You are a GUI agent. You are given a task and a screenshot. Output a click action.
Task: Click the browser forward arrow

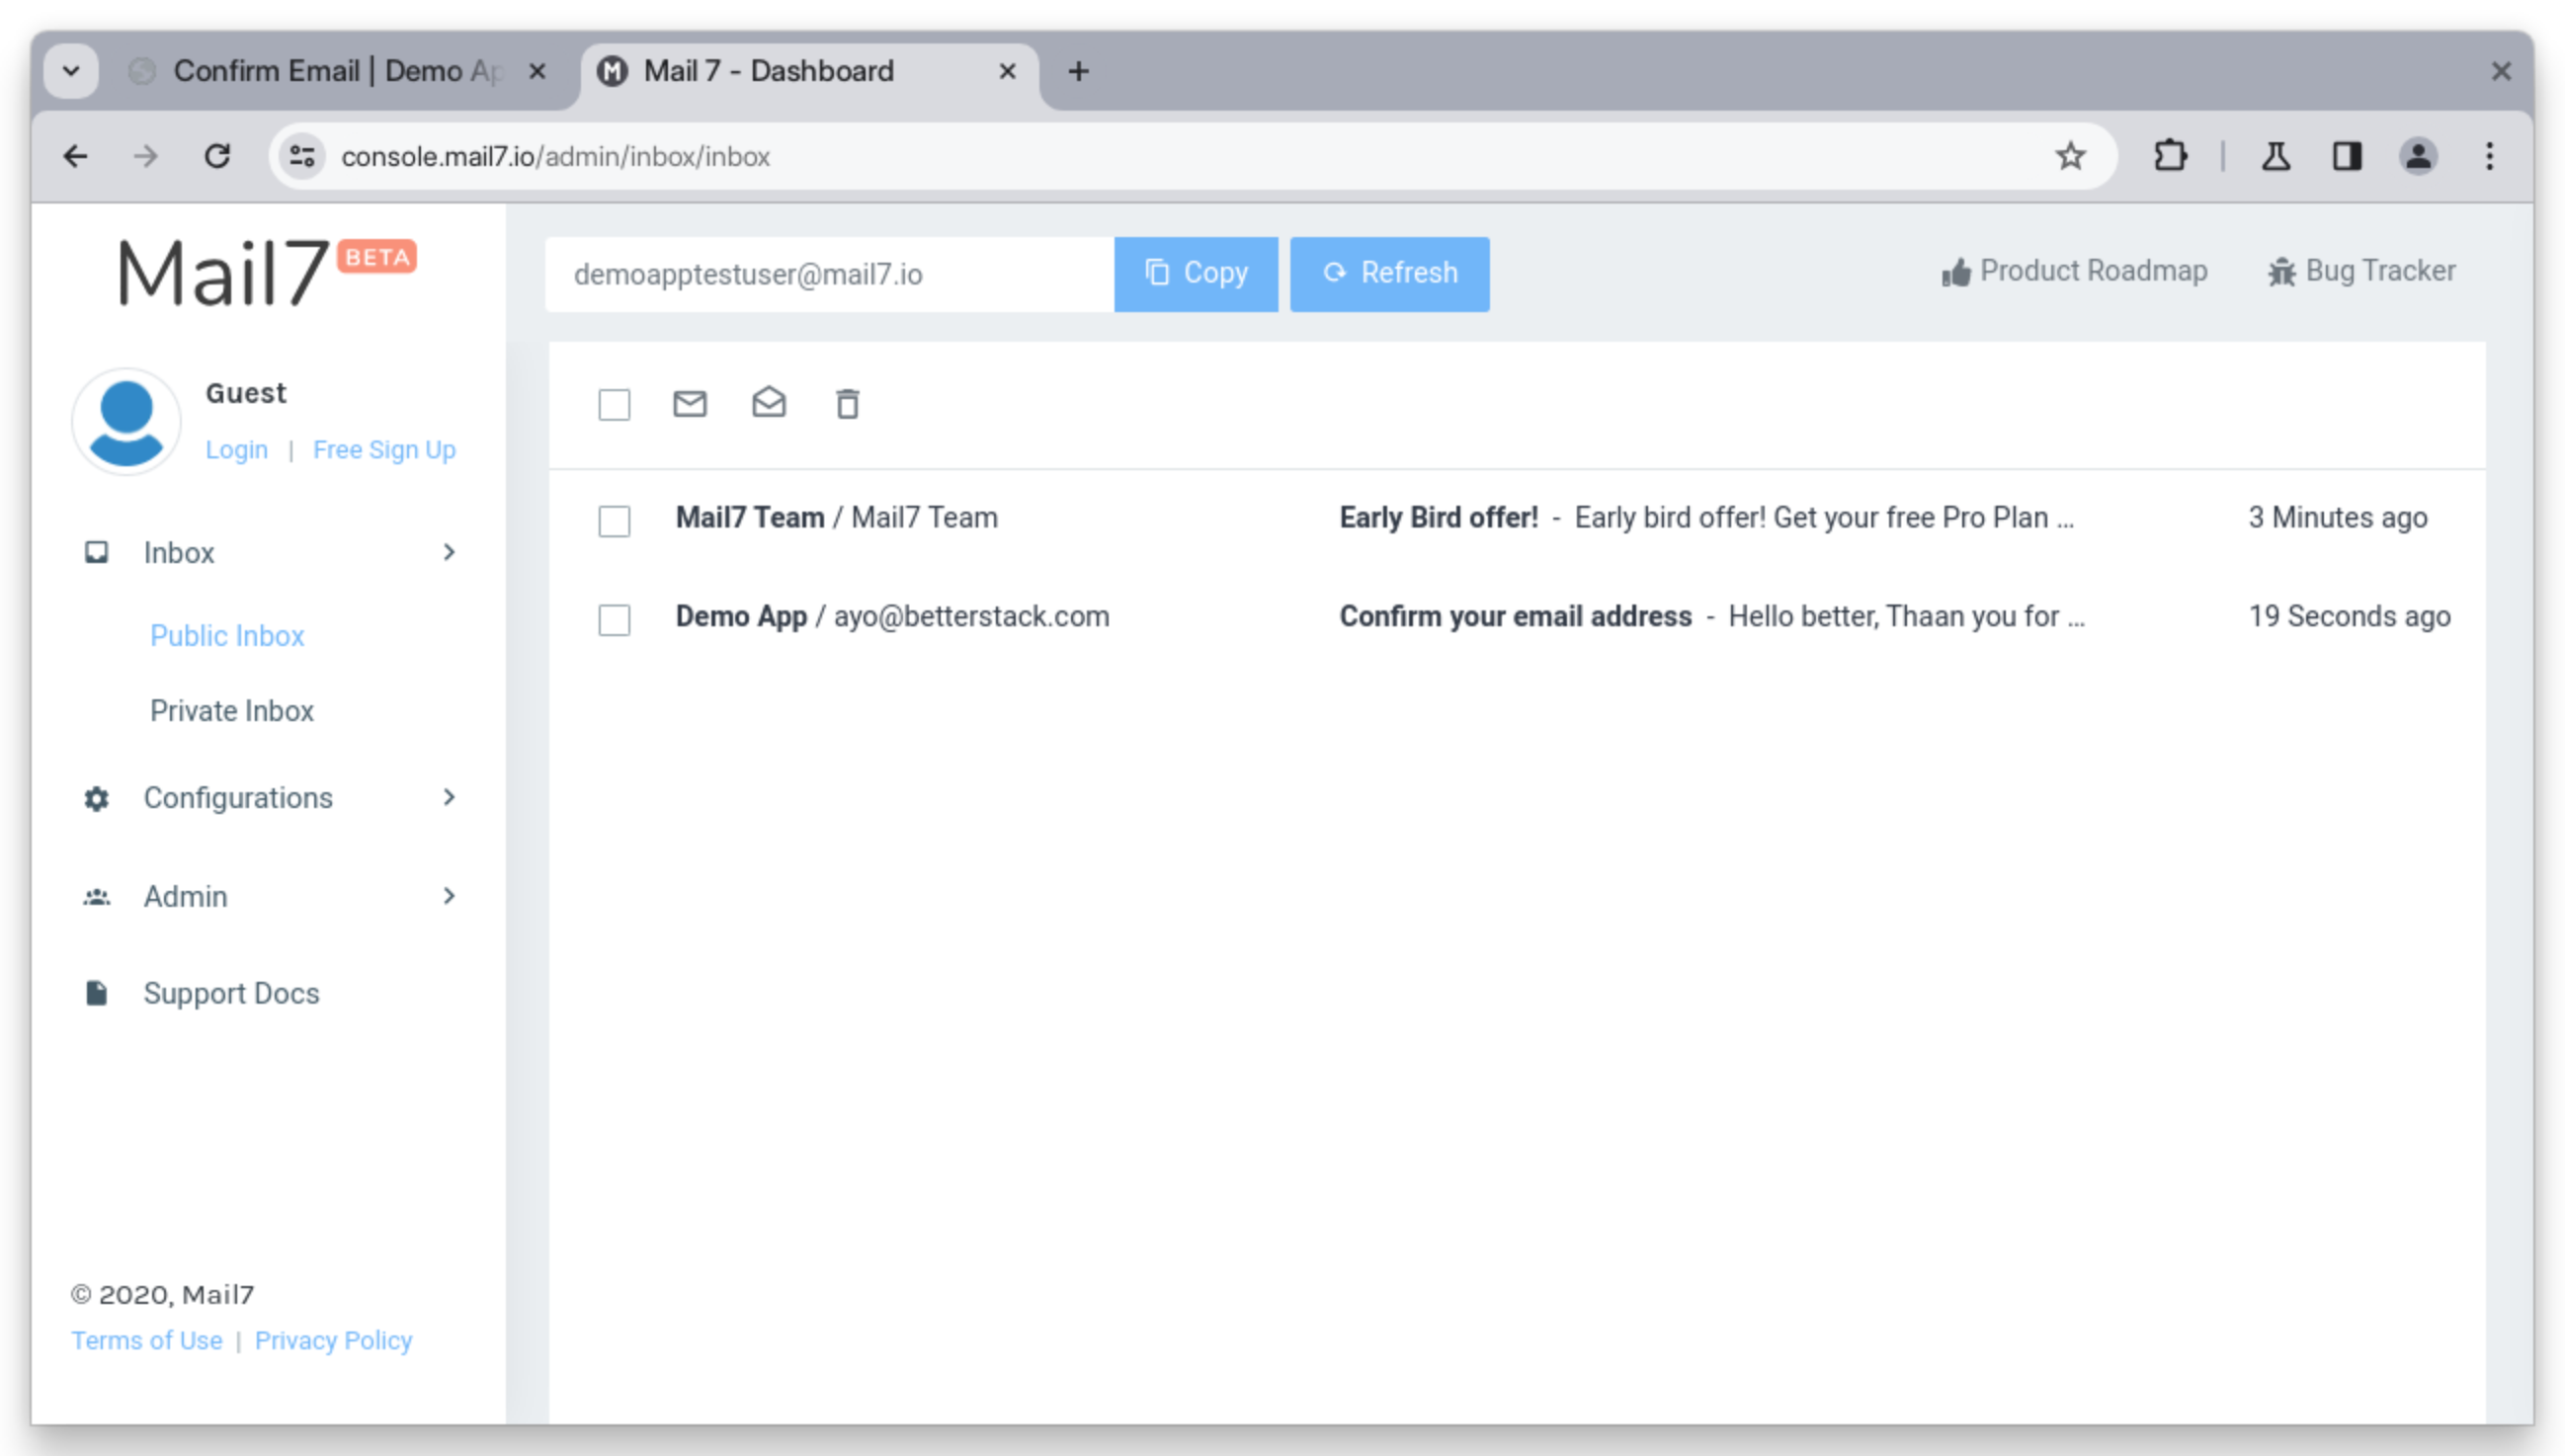click(x=146, y=156)
